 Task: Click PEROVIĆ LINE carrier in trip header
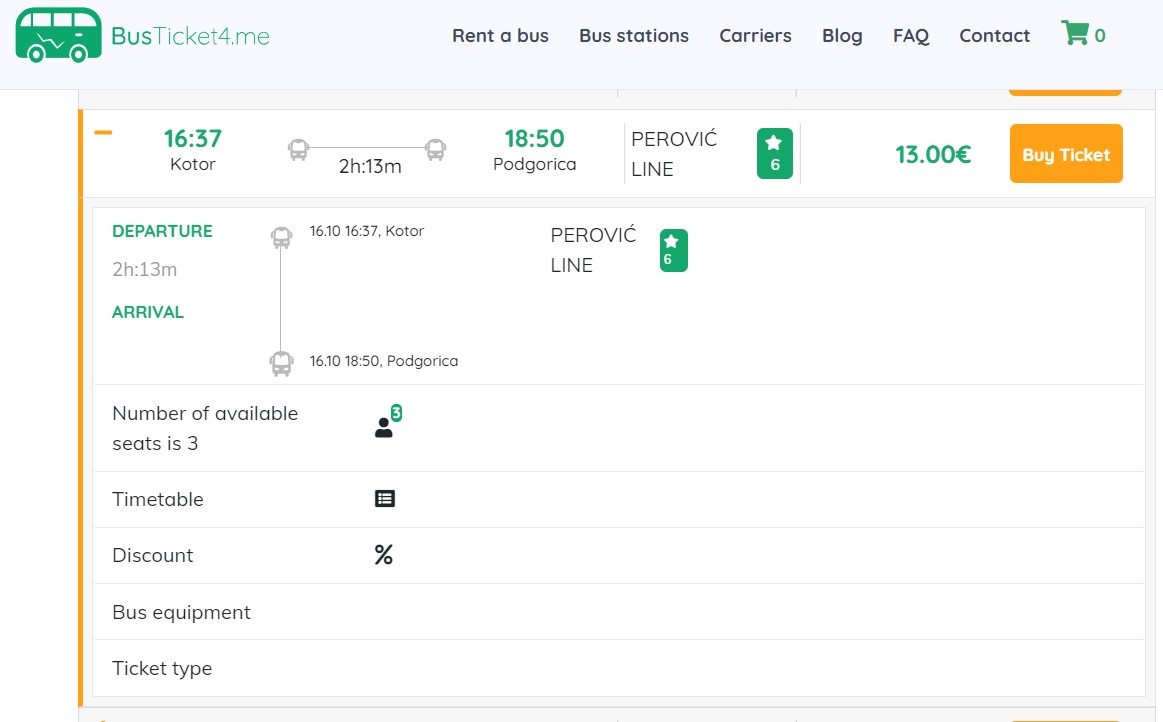click(674, 154)
